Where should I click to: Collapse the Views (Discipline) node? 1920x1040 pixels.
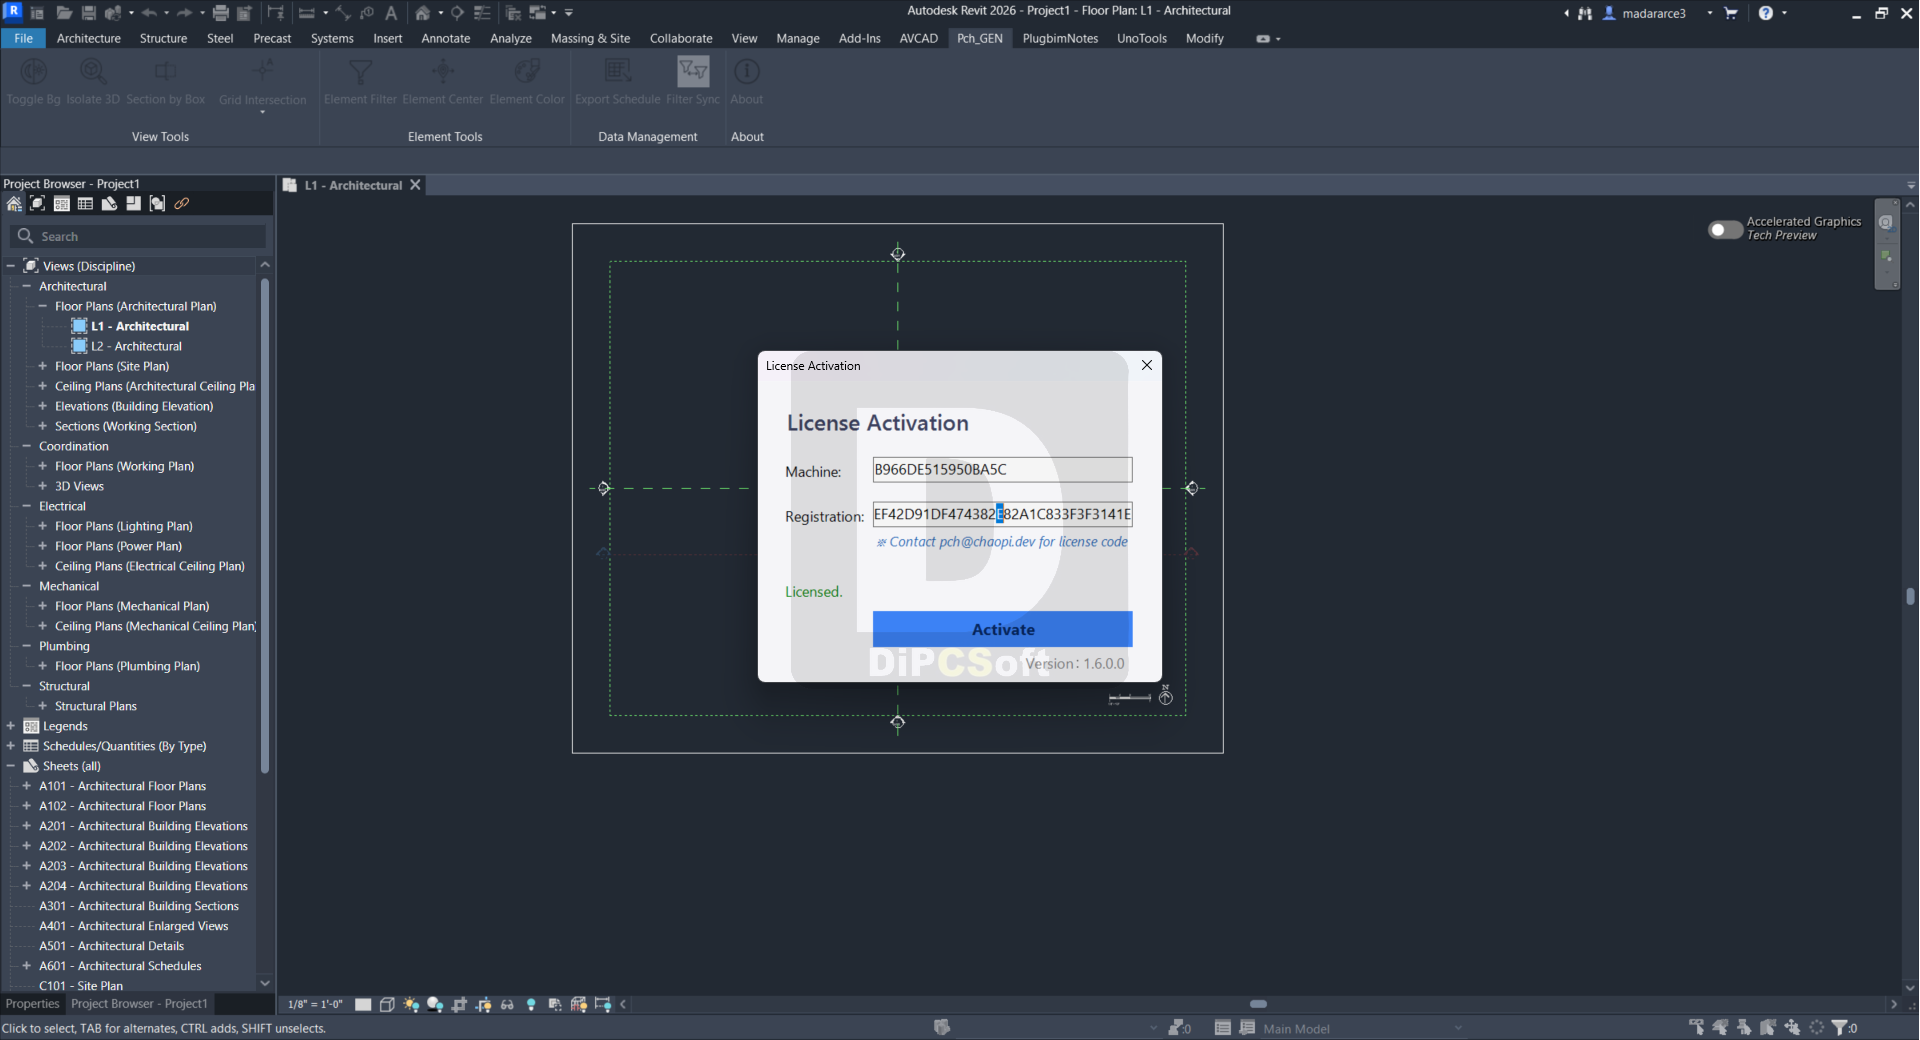click(x=11, y=266)
